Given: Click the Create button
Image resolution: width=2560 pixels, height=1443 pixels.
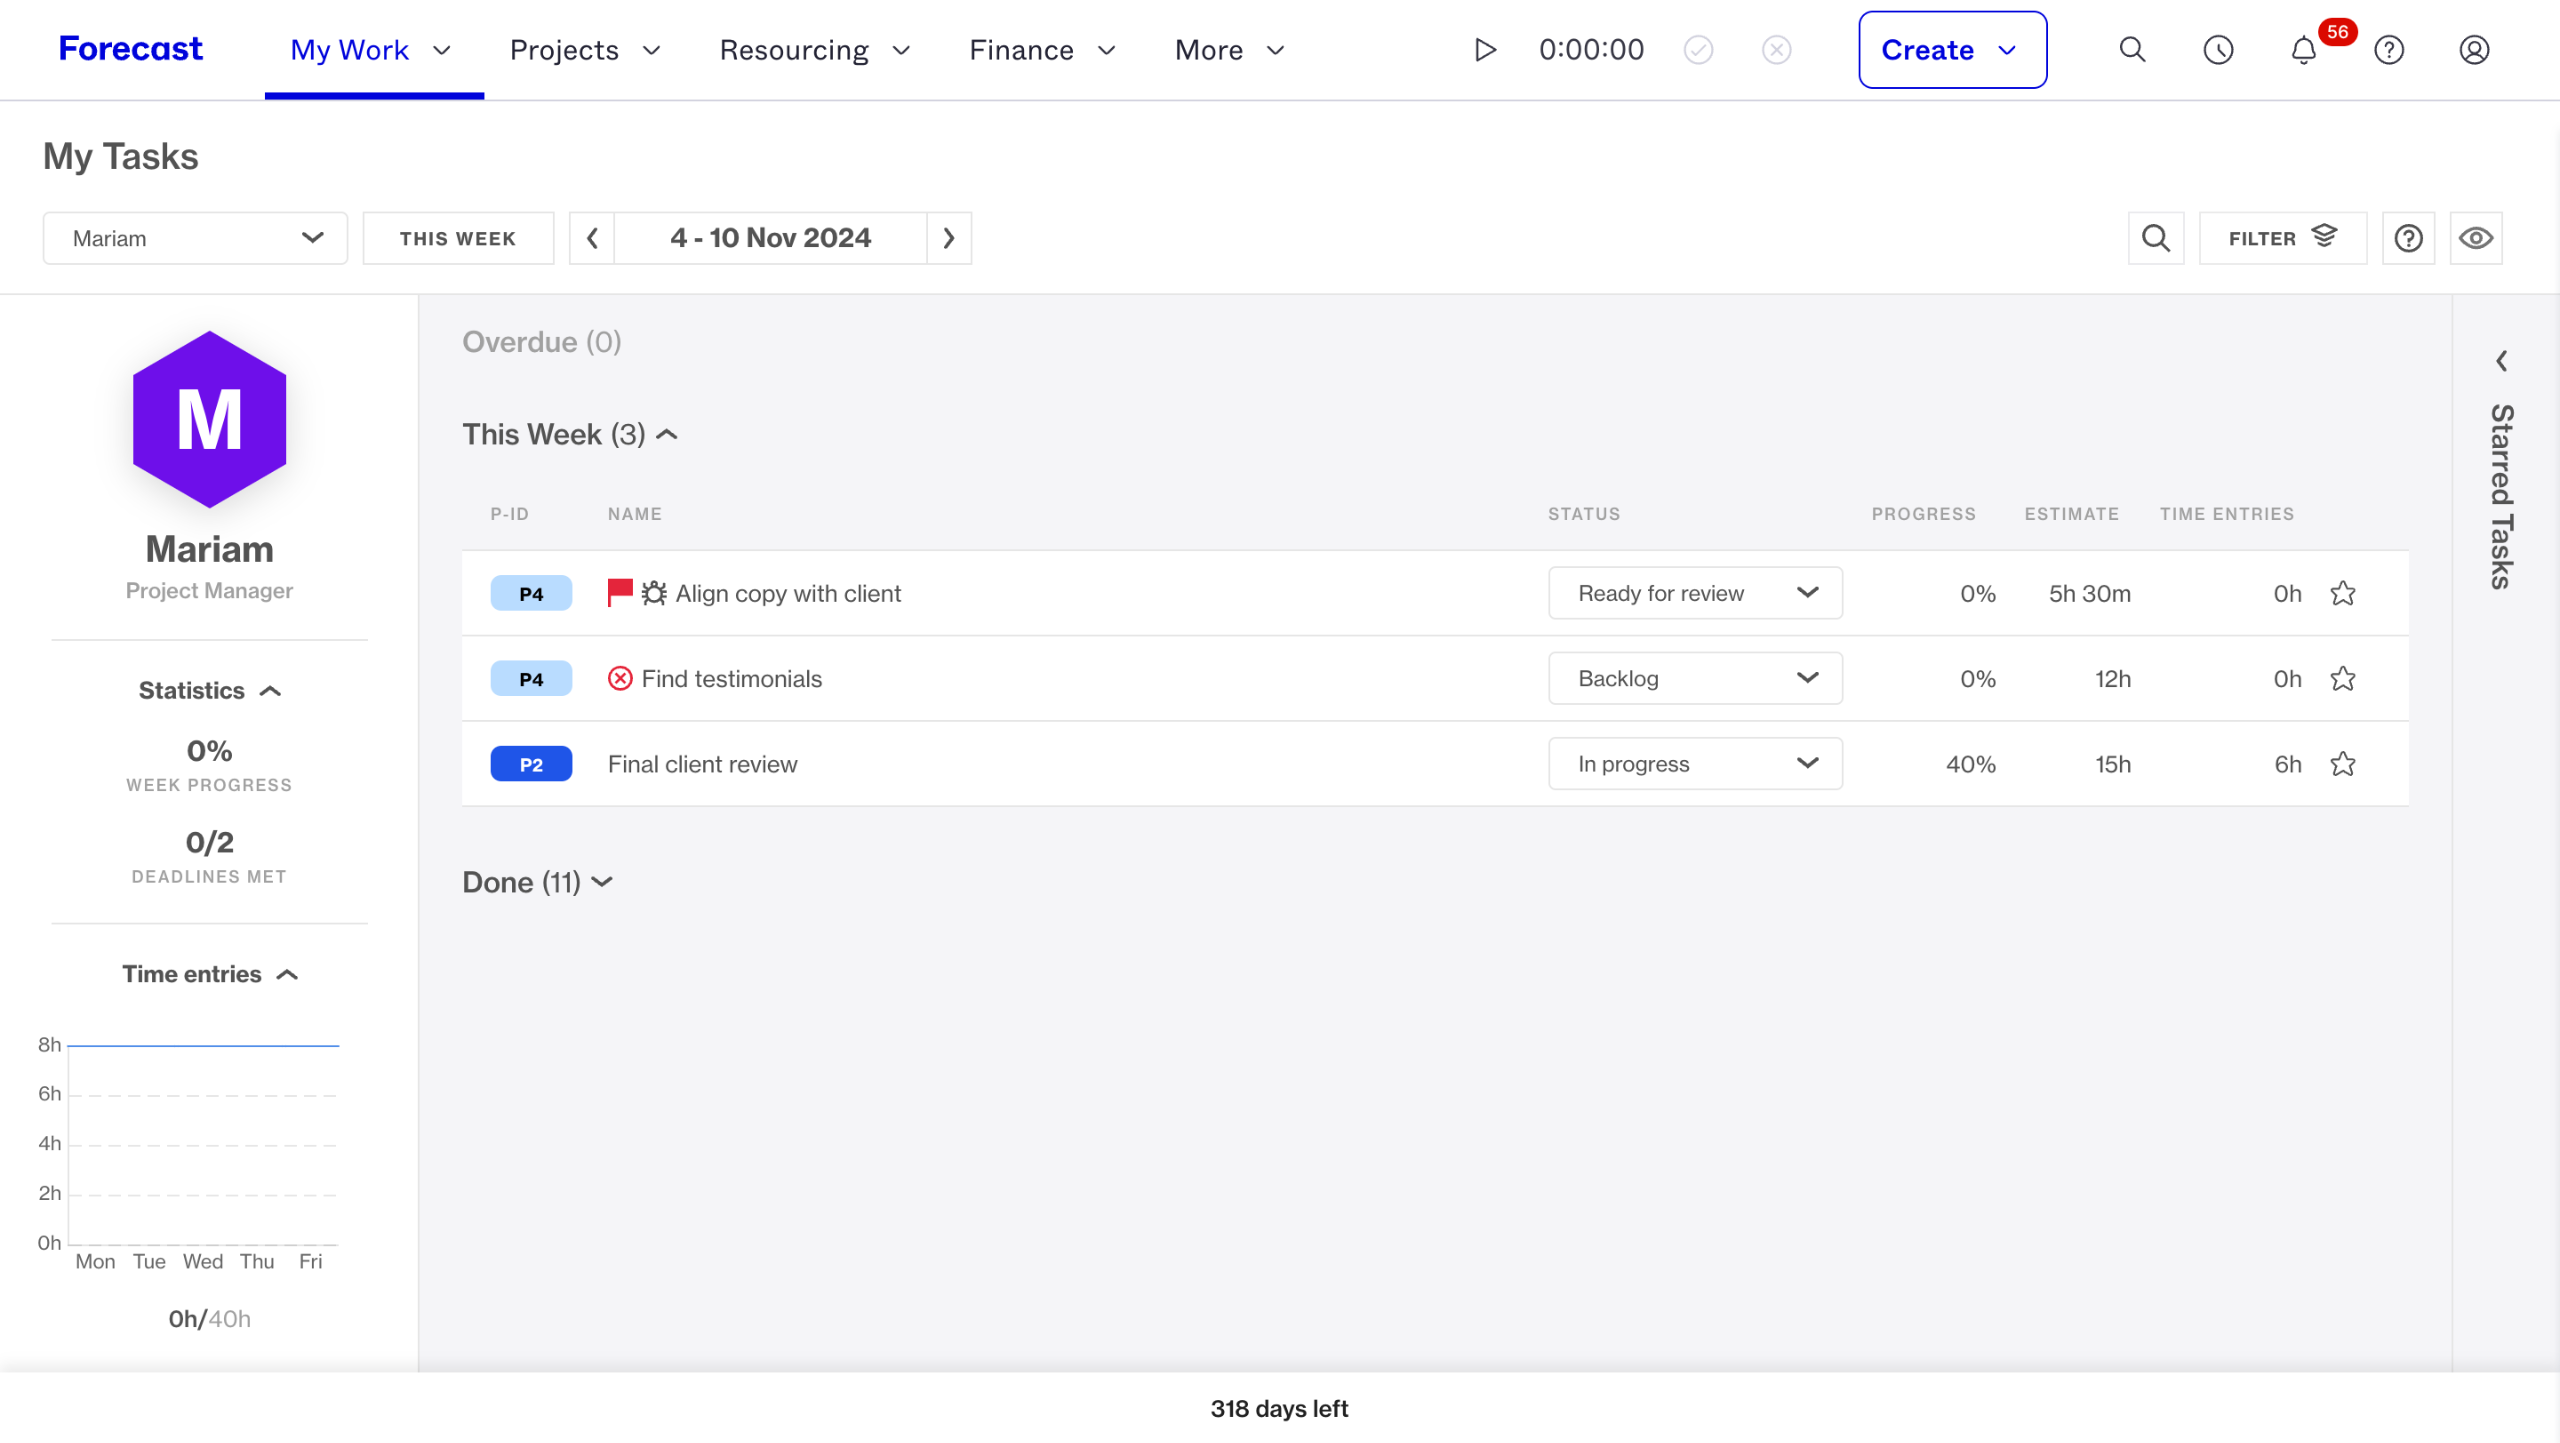Looking at the screenshot, I should point(1952,50).
